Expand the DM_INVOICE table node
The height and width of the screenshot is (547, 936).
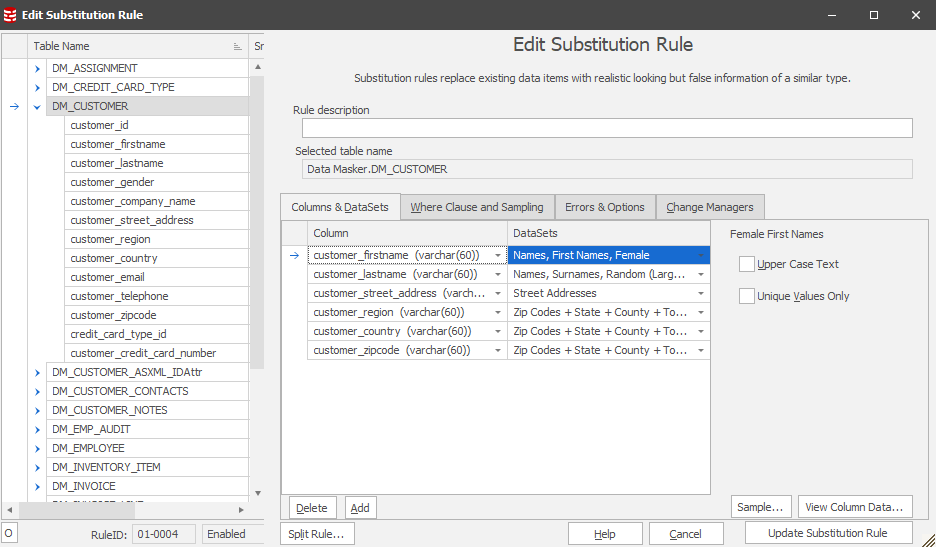point(38,486)
